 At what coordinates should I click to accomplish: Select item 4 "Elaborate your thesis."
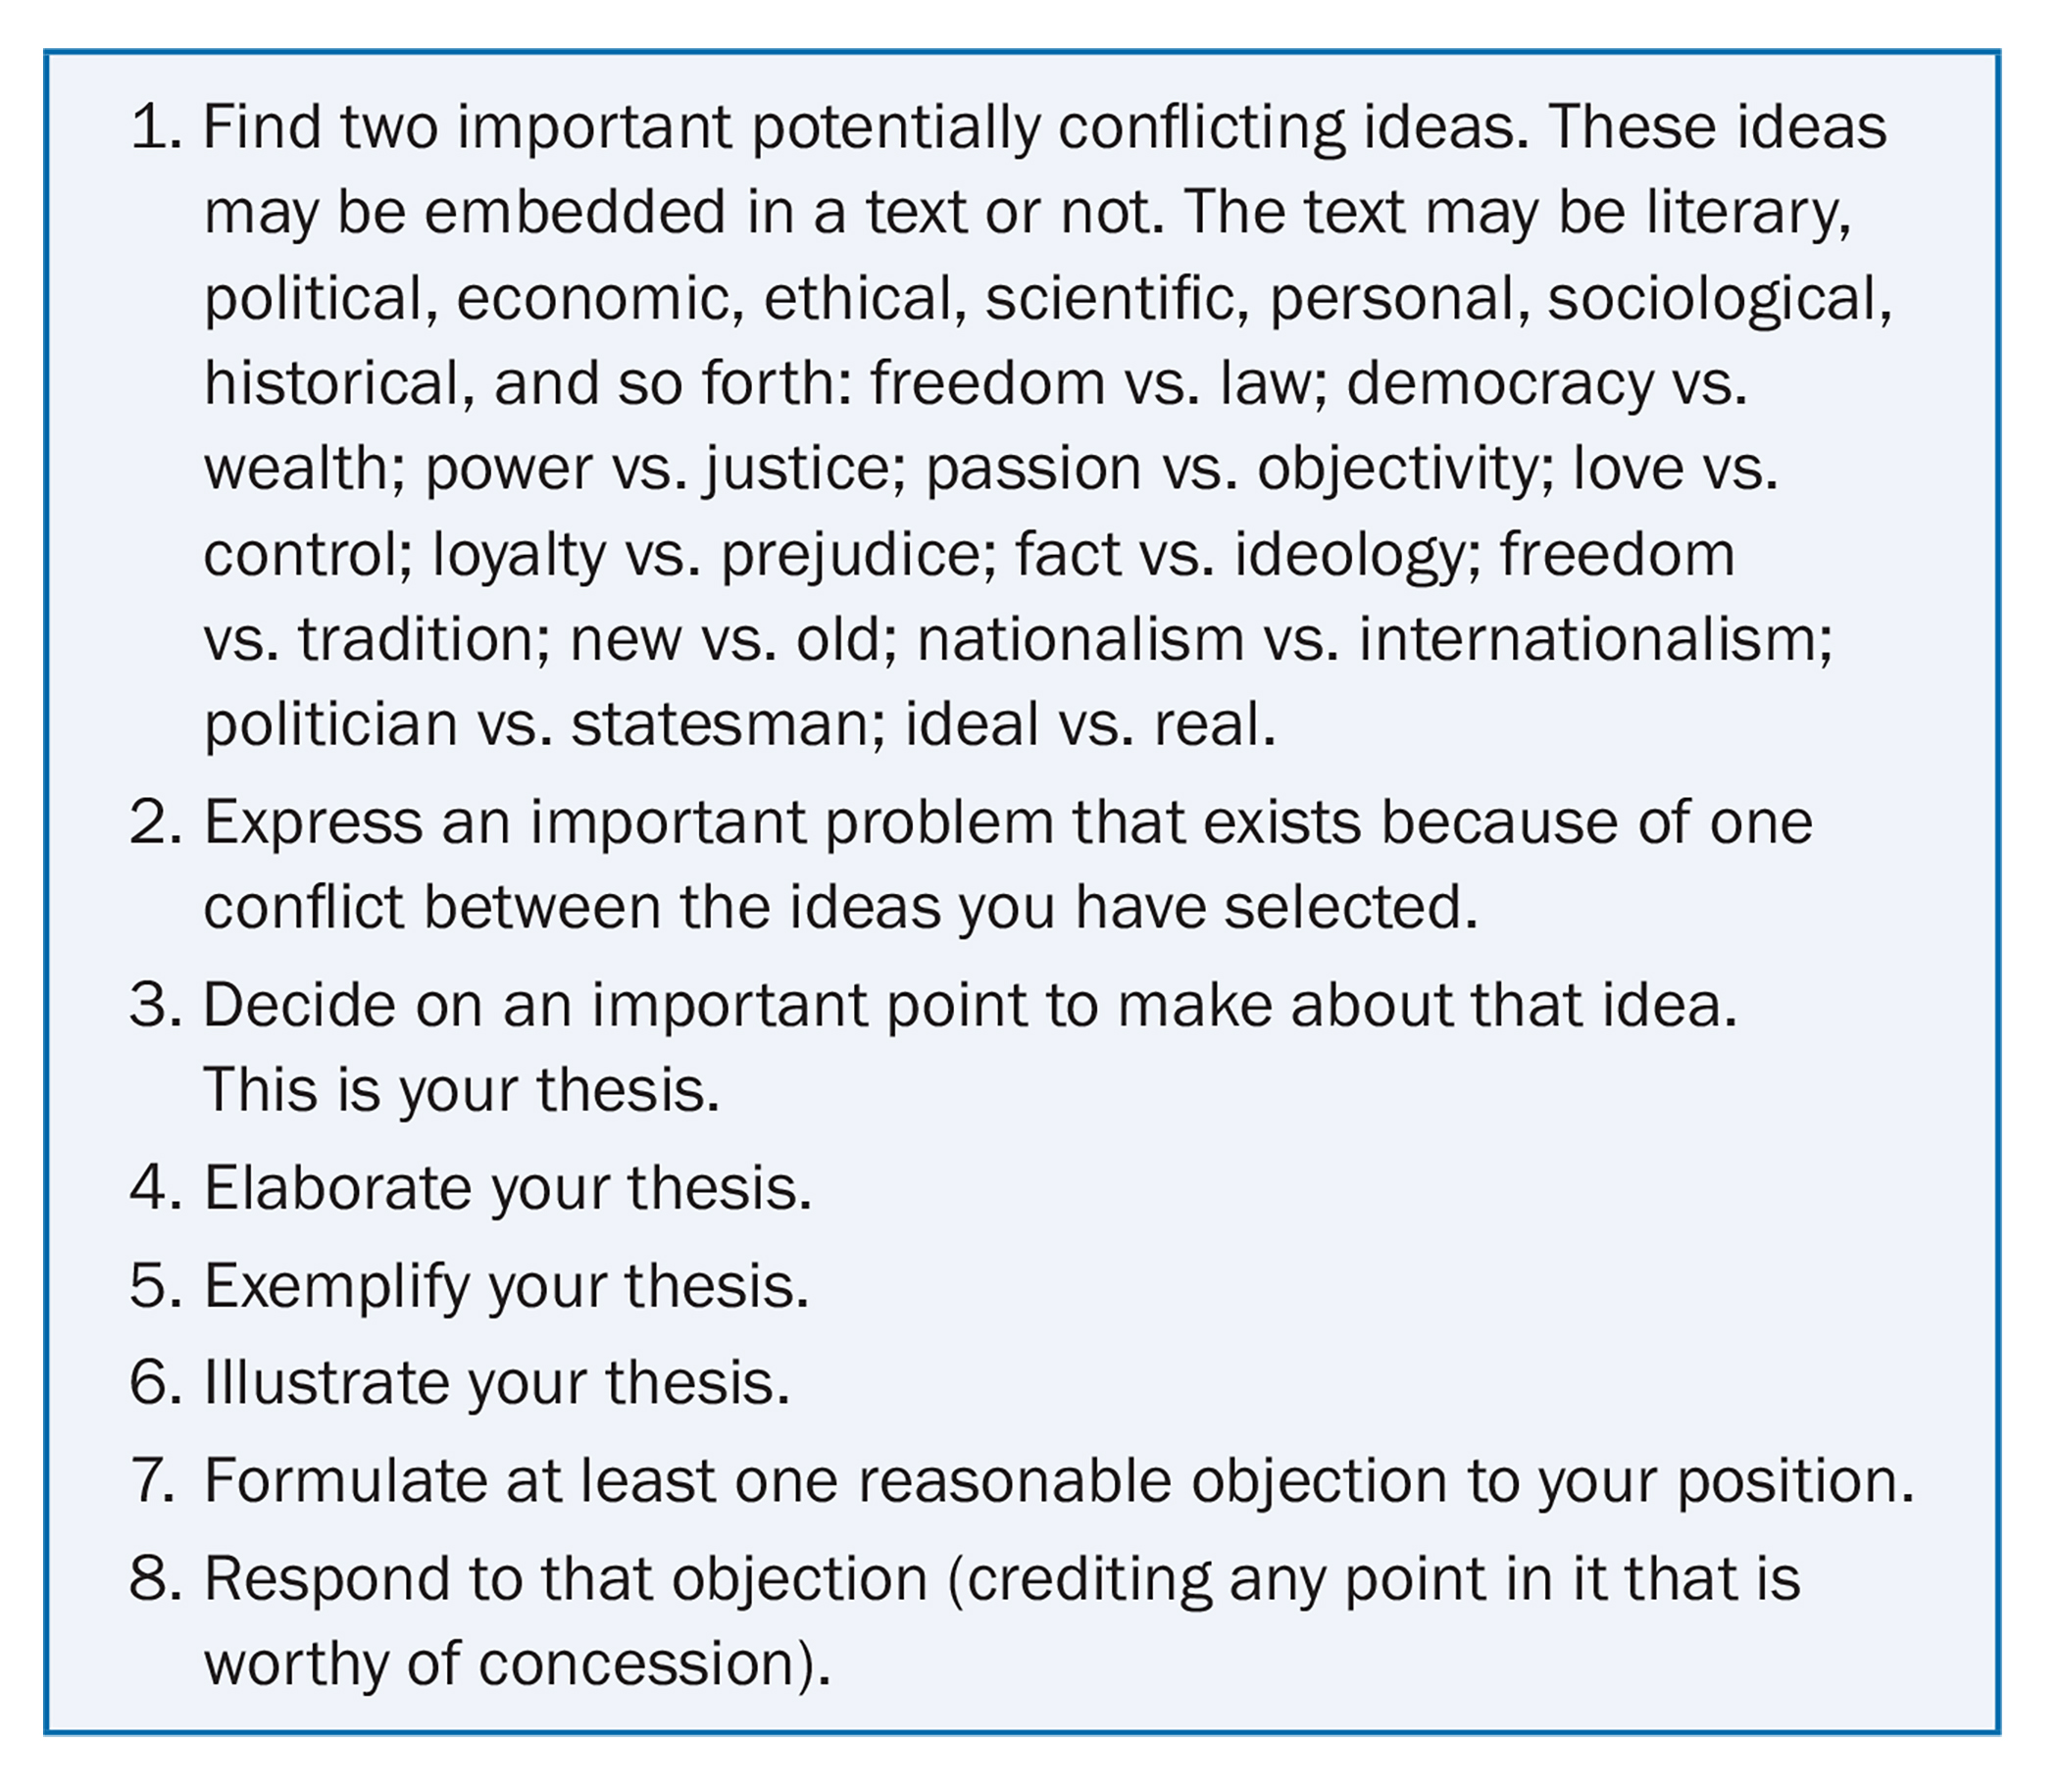click(x=507, y=1189)
